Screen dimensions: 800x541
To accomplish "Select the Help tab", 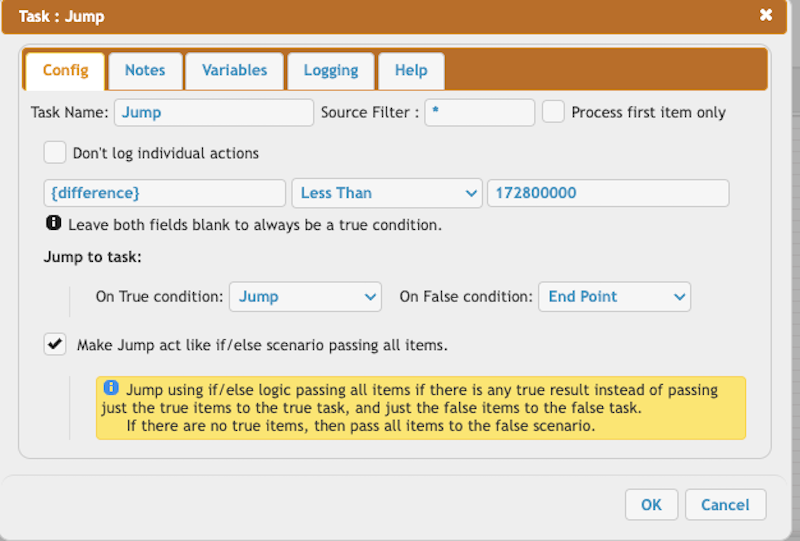I will click(x=411, y=70).
